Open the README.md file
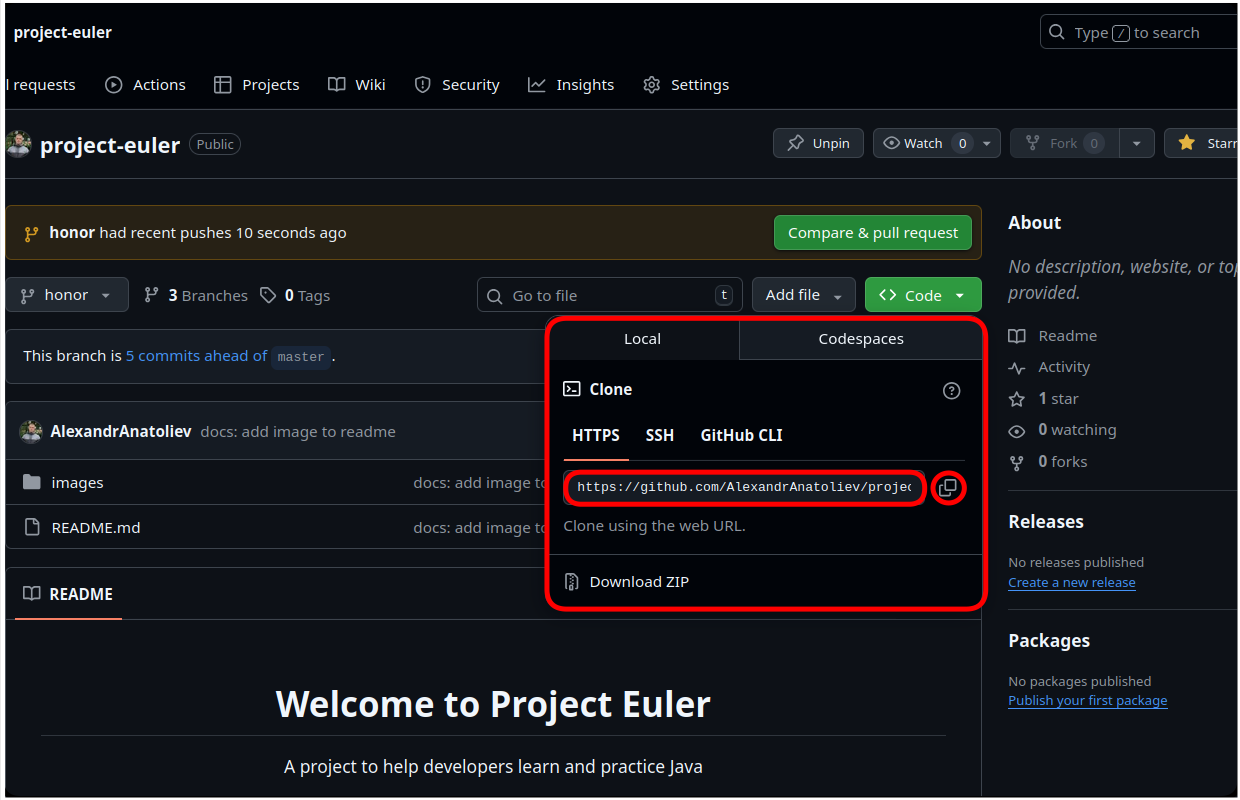Screen dimensions: 1240x800 tap(95, 528)
